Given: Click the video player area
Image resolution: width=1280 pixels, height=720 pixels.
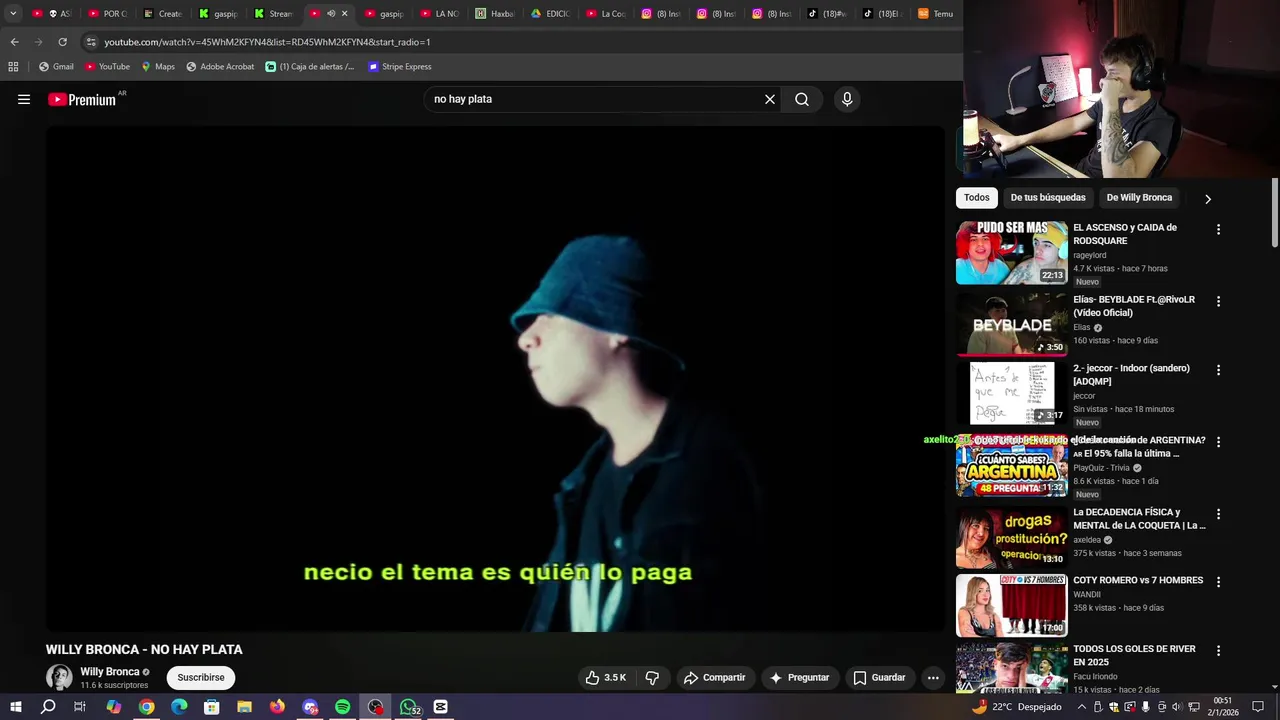Looking at the screenshot, I should (495, 380).
